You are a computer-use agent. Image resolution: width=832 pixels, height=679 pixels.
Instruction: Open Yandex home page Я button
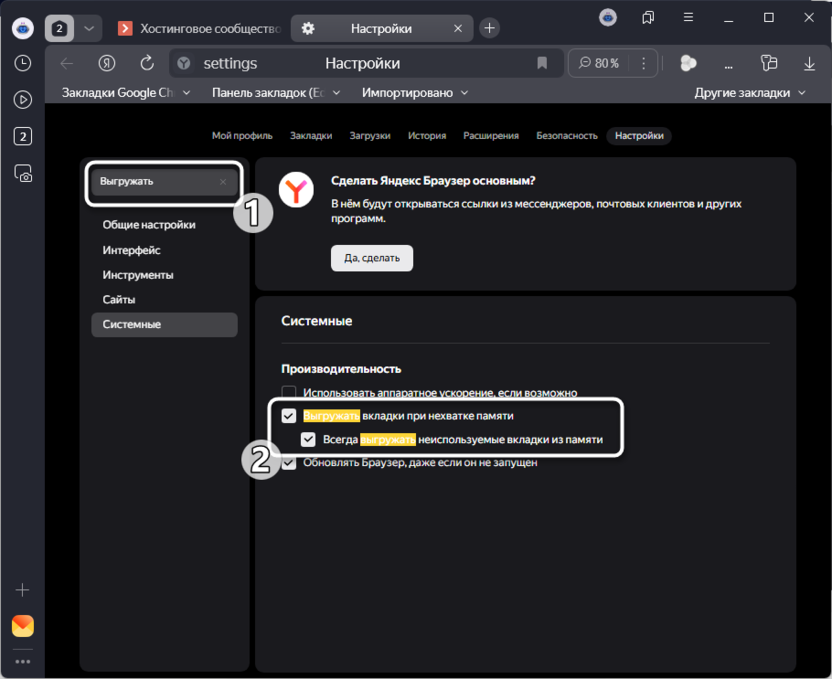coord(107,64)
